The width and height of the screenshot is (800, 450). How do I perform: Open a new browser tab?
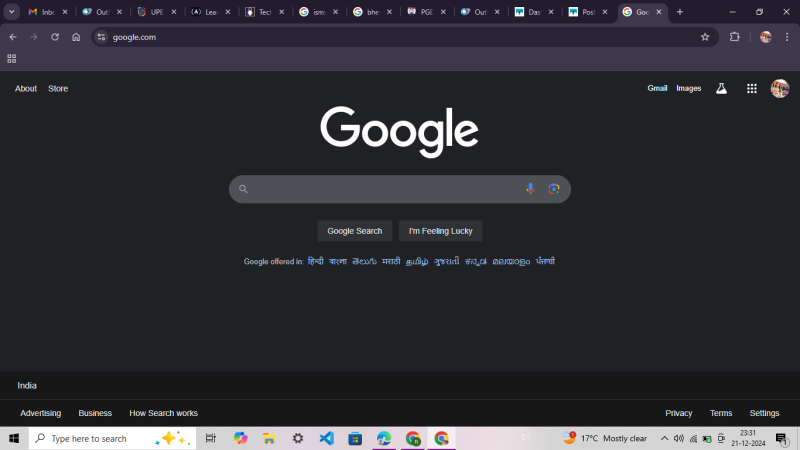[680, 12]
